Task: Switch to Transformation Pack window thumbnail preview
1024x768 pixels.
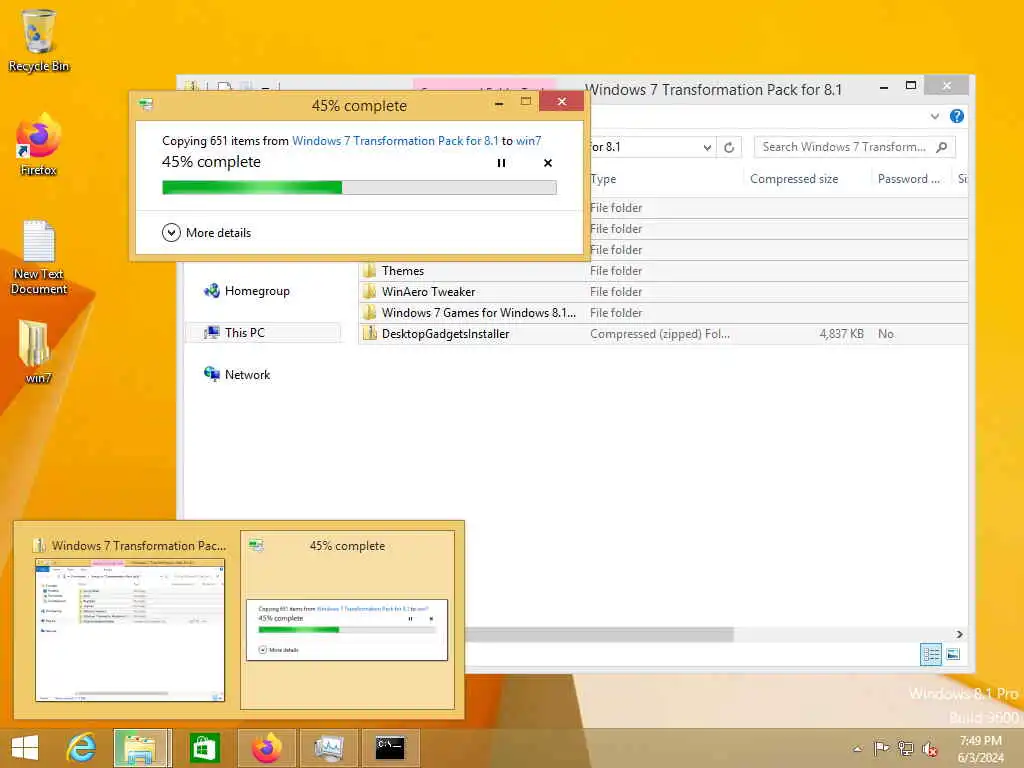Action: coord(129,620)
